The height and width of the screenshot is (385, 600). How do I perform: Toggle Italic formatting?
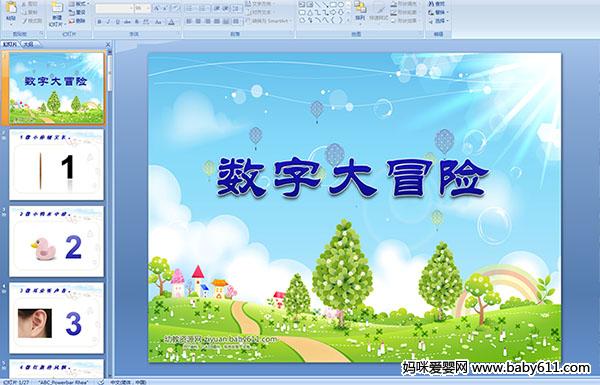[108, 22]
